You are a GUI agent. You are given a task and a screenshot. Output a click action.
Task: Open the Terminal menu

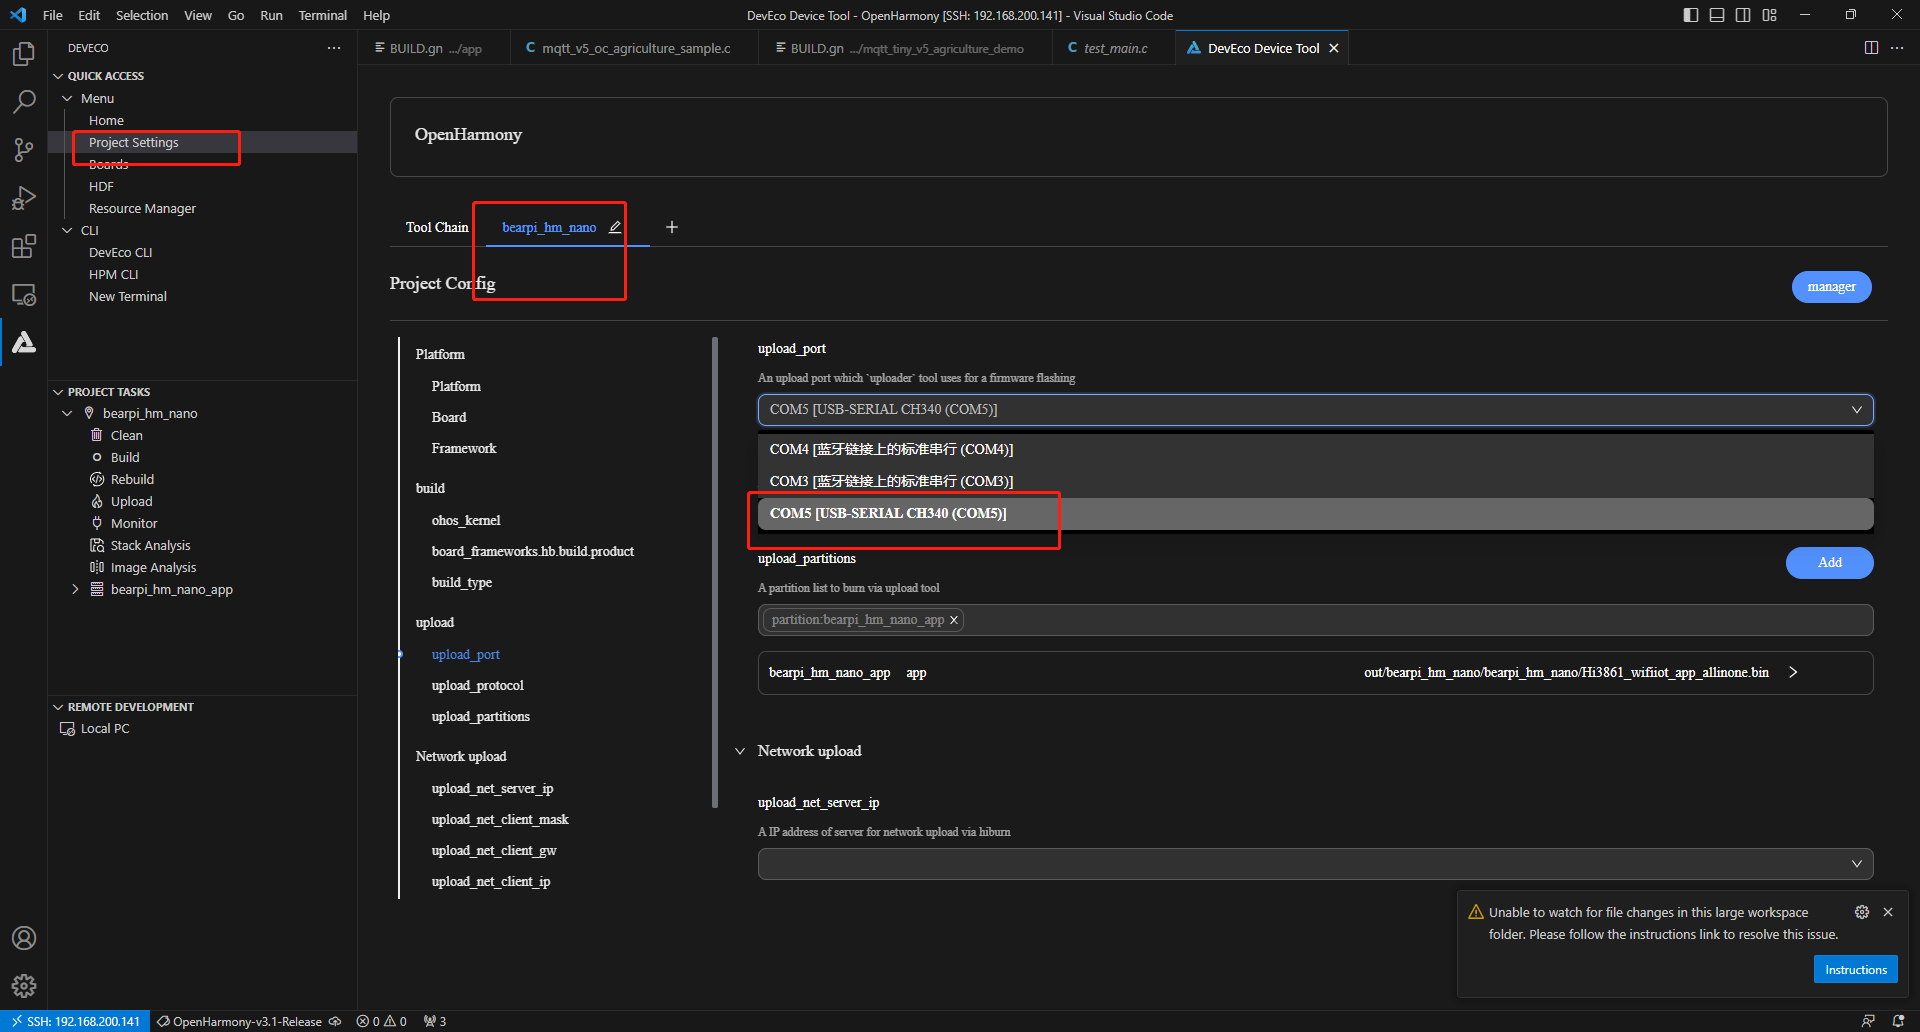coord(323,15)
